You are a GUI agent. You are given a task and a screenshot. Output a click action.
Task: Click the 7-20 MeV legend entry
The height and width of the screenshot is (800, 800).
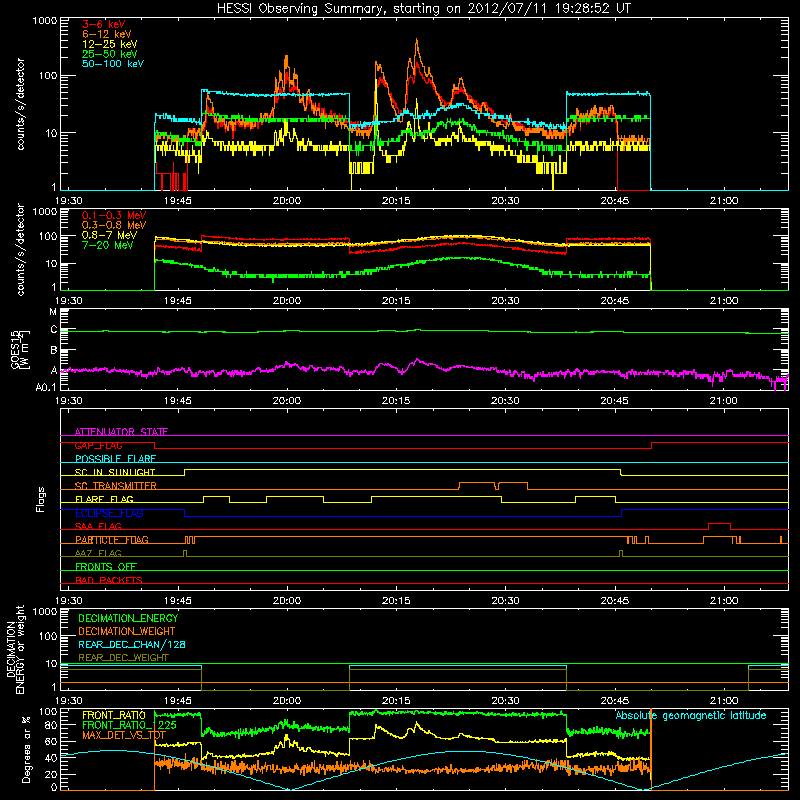coord(108,245)
